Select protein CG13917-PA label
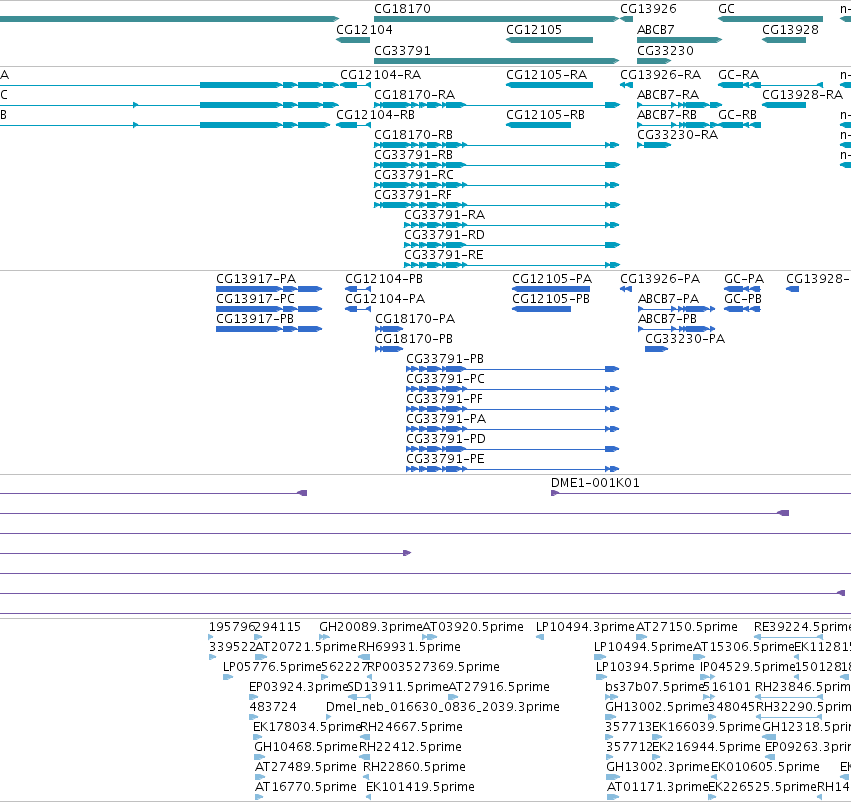This screenshot has width=851, height=802. pyautogui.click(x=256, y=279)
